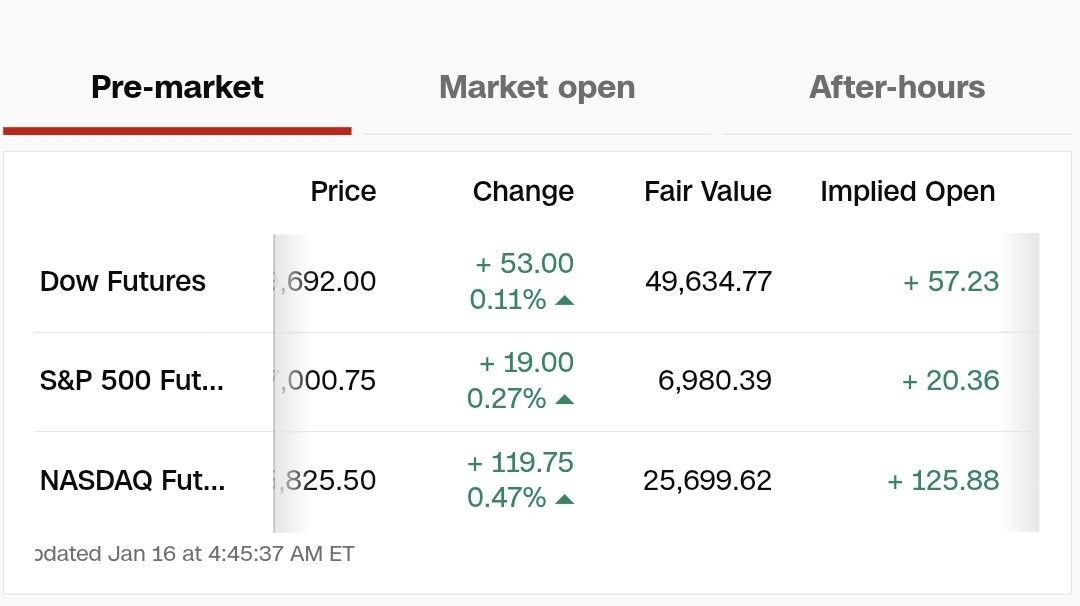Click Dow Futures fair value 49,634.77
1080x606 pixels.
click(708, 282)
